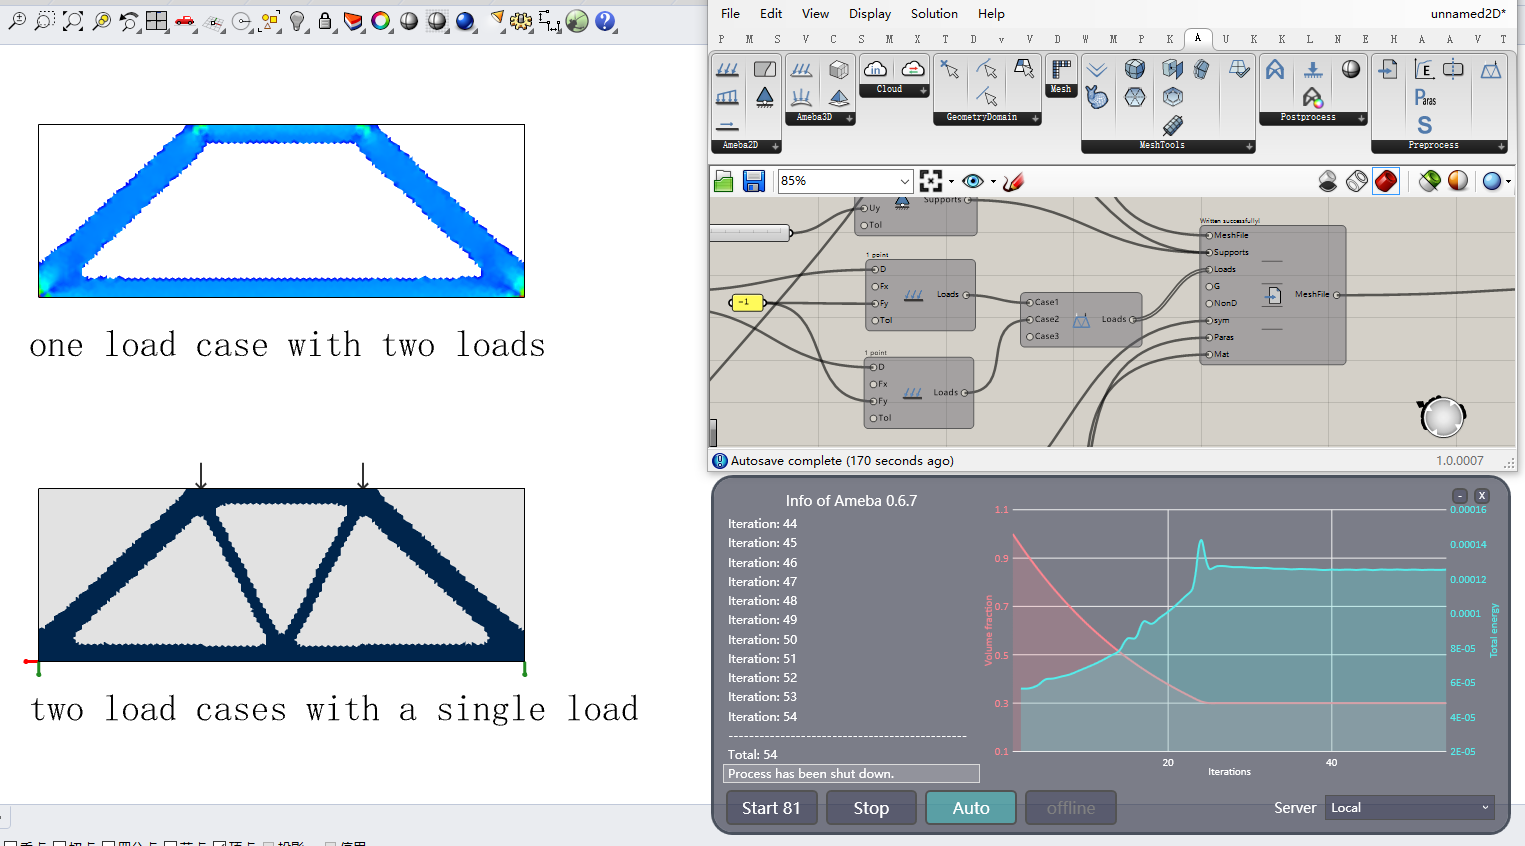Screen dimensions: 1525x846
Task: Click the canvas compass navigation widget
Action: click(x=1442, y=416)
